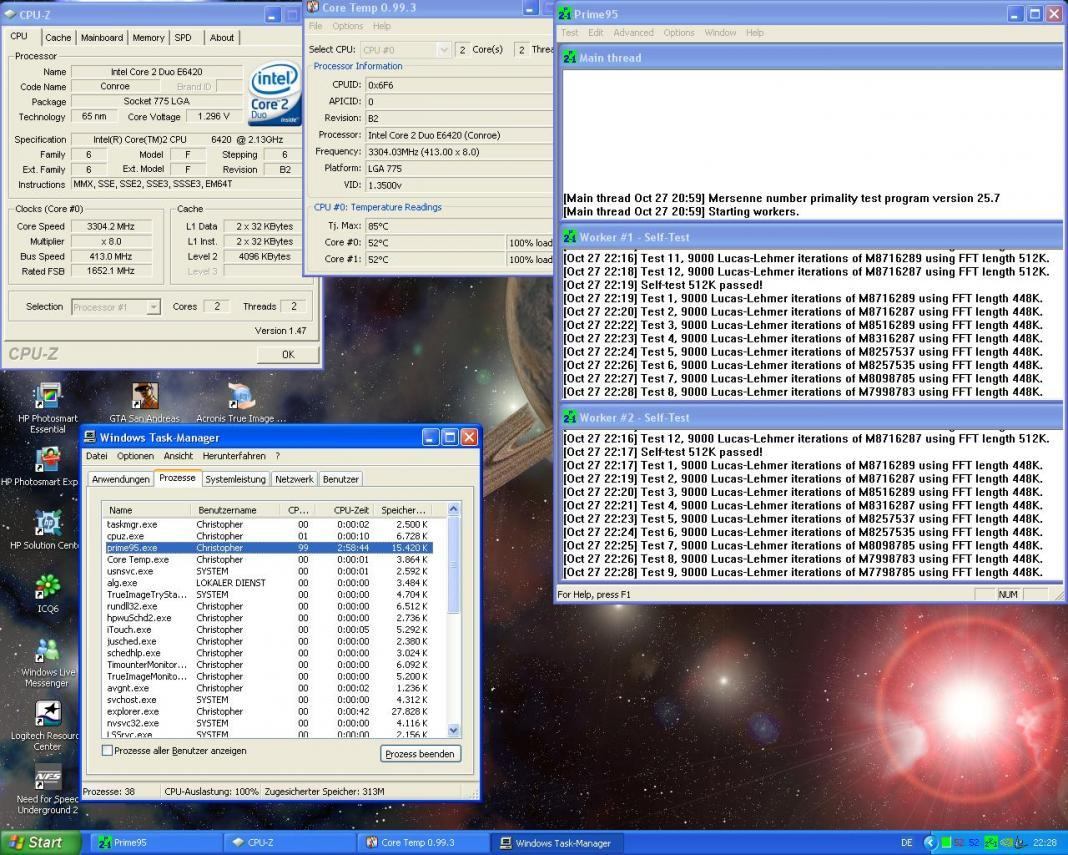The image size is (1068, 855).
Task: Switch to Memory tab in CPU-Z
Action: click(x=148, y=37)
